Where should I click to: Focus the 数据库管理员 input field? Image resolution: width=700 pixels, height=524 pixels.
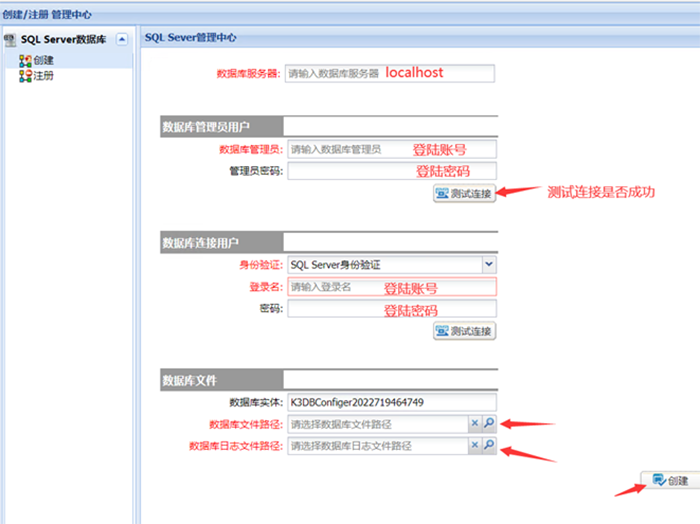pos(392,149)
